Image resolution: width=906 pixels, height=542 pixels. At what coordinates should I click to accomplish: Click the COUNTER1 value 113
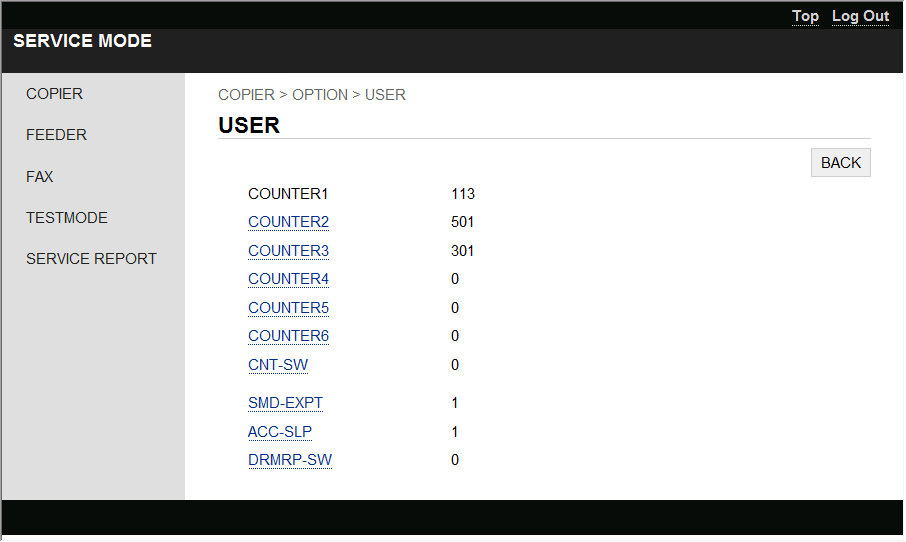click(x=463, y=194)
